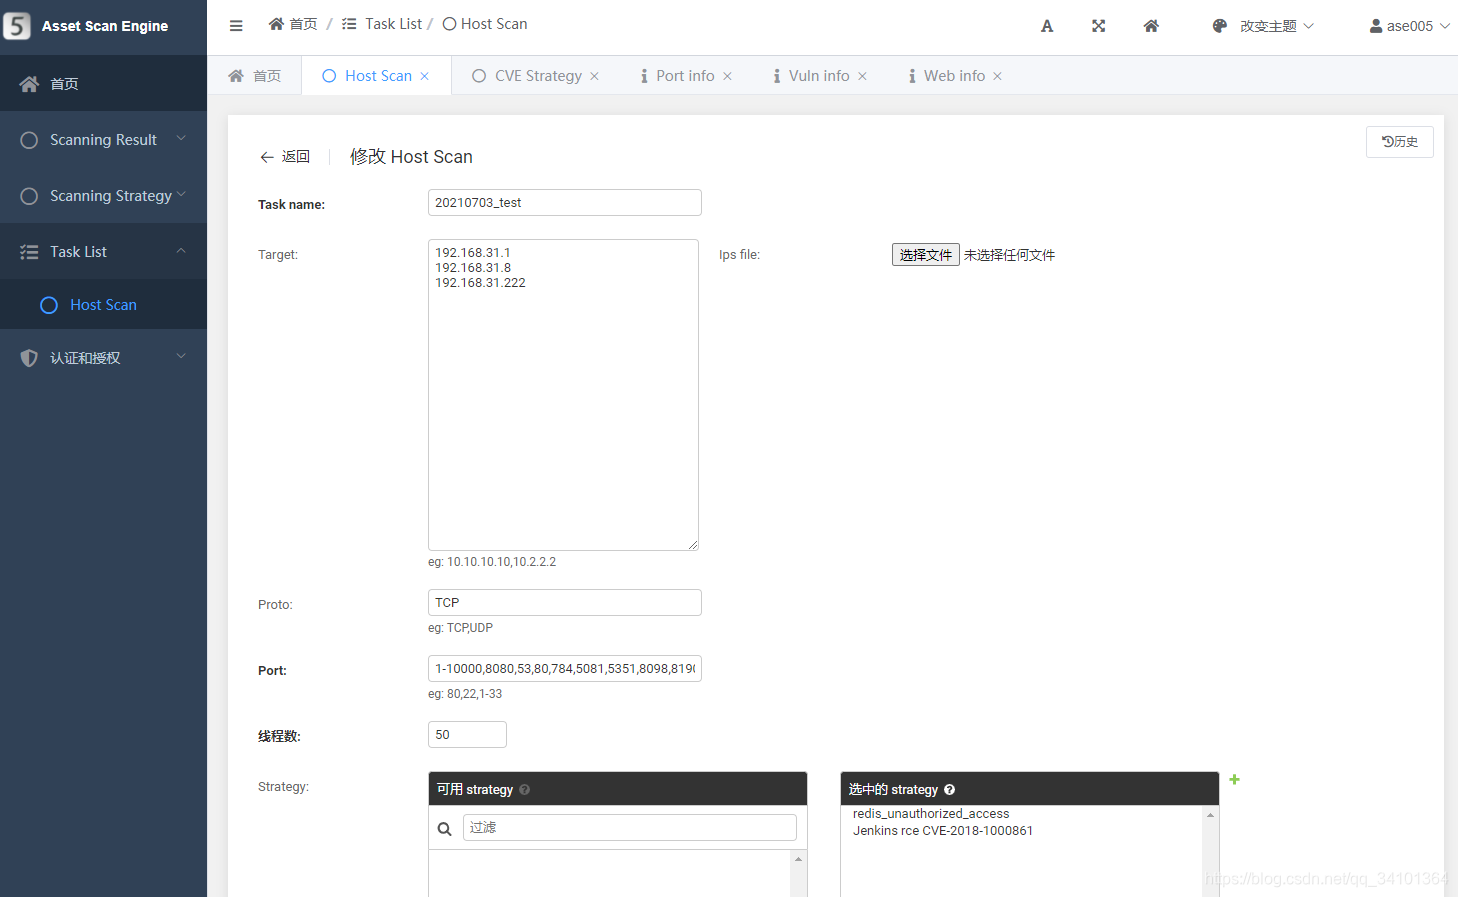Click the 线程数 thread count field
The height and width of the screenshot is (897, 1458).
click(x=467, y=734)
